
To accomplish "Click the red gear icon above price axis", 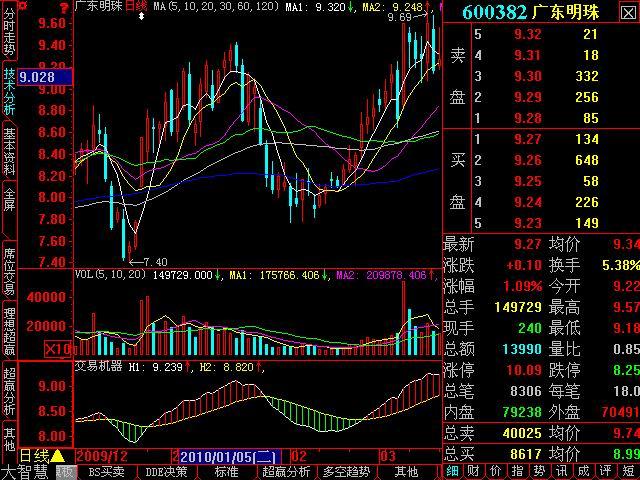I will point(23,6).
